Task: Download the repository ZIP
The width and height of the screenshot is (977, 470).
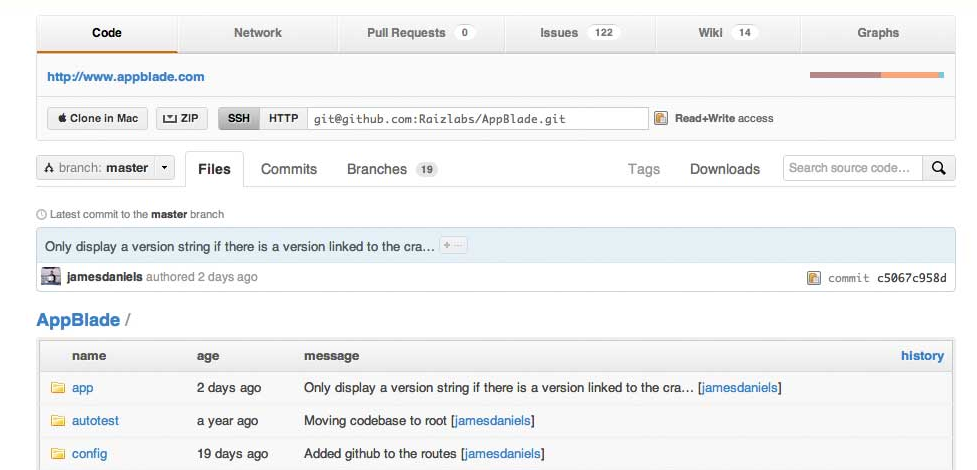Action: click(182, 118)
